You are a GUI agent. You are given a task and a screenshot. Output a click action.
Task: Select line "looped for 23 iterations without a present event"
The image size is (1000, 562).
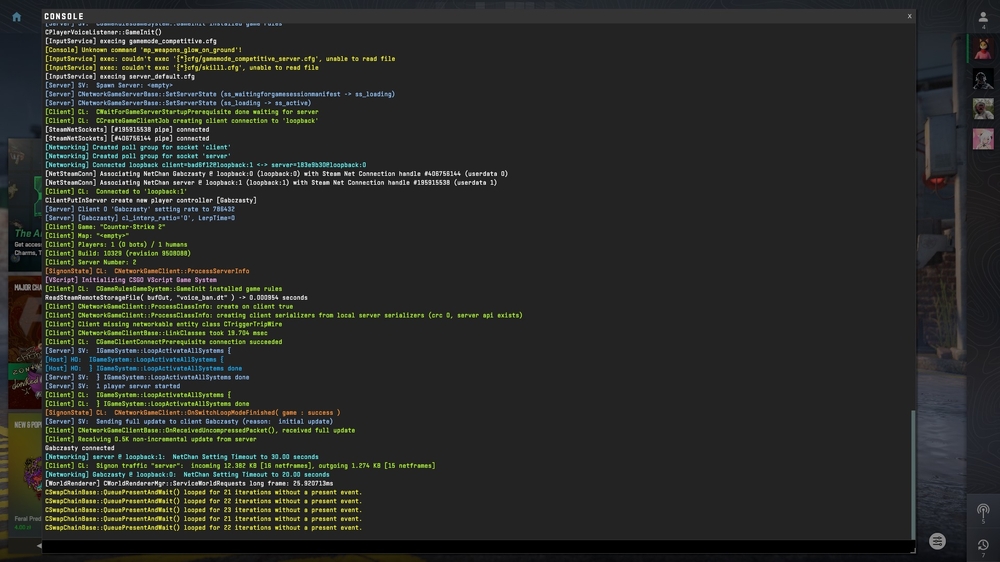pos(203,511)
